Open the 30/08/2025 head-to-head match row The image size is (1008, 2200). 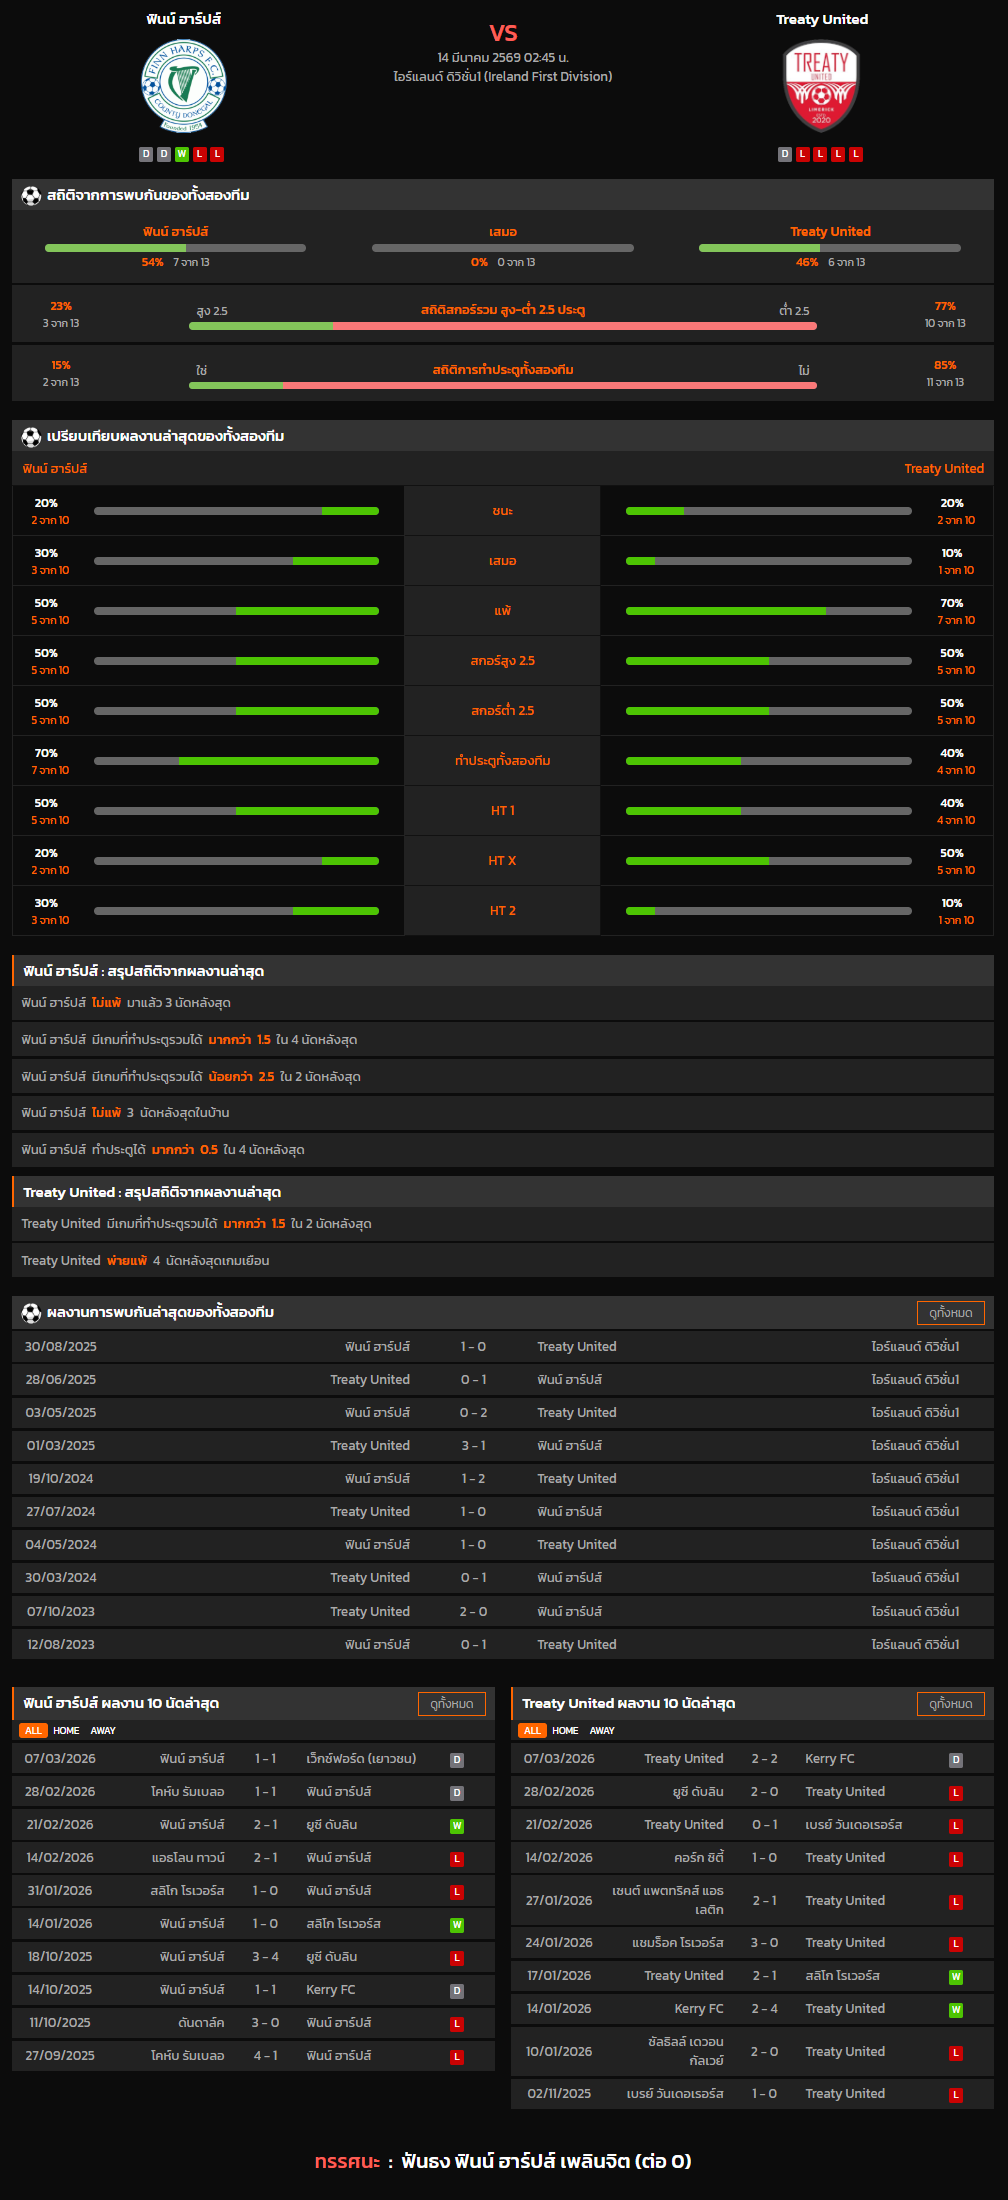tap(503, 1347)
